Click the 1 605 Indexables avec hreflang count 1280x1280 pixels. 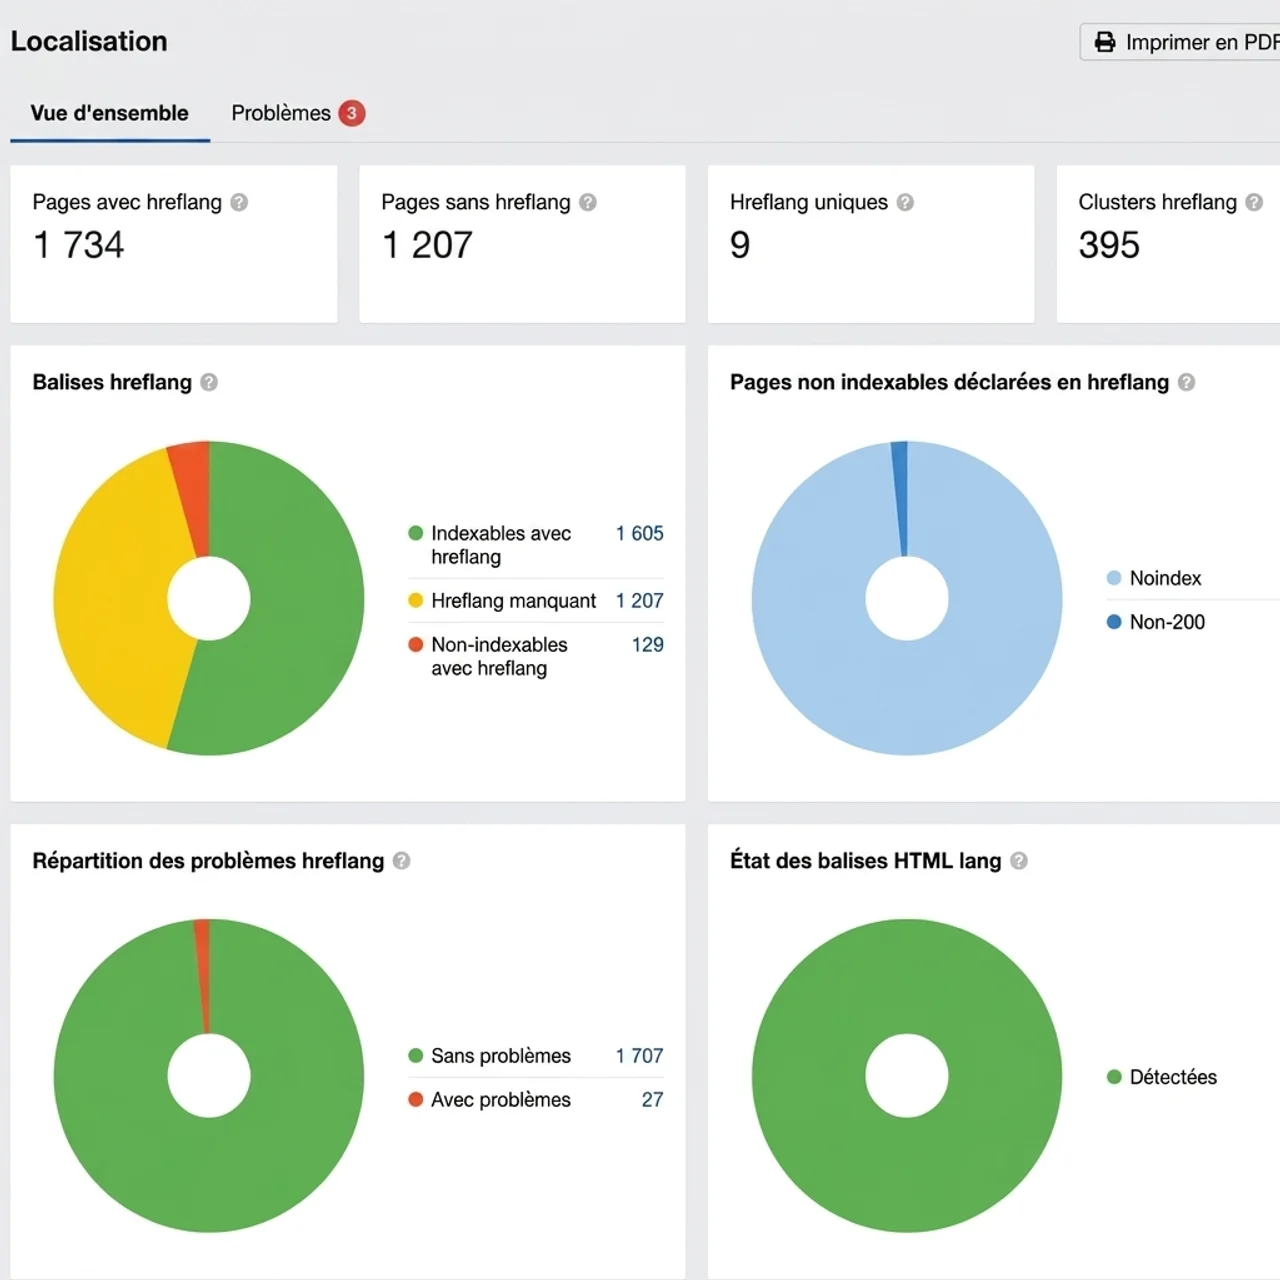(x=640, y=534)
